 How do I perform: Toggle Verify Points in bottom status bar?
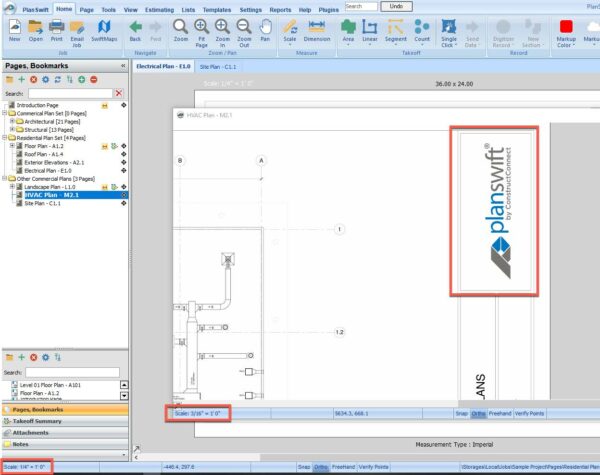[373, 467]
